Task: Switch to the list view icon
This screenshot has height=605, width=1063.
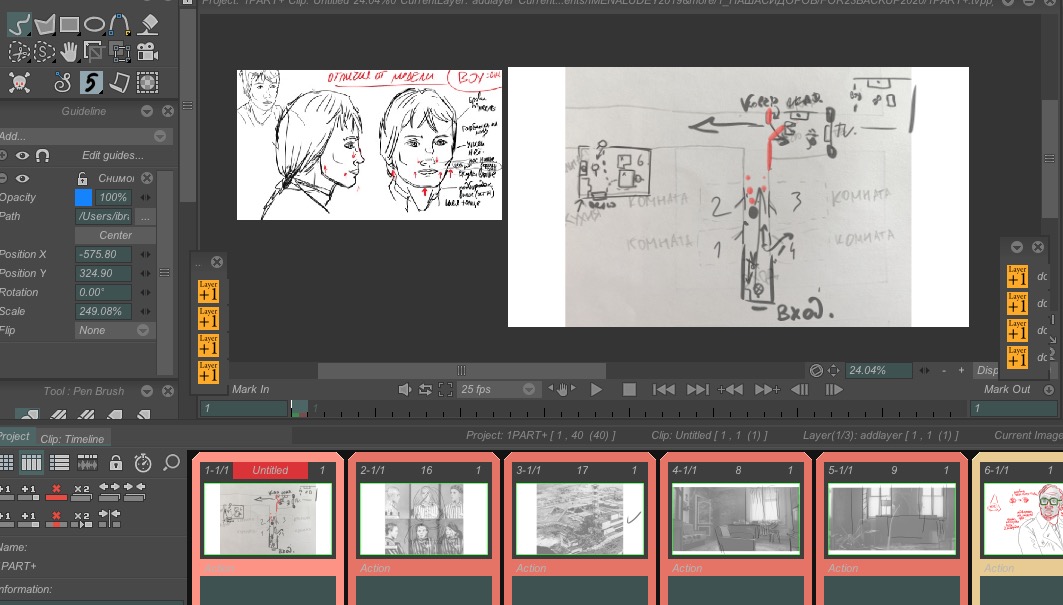Action: tap(59, 463)
